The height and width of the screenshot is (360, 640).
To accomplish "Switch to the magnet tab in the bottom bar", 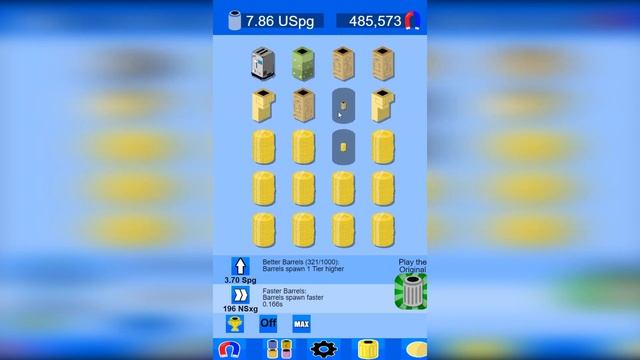I will [229, 350].
